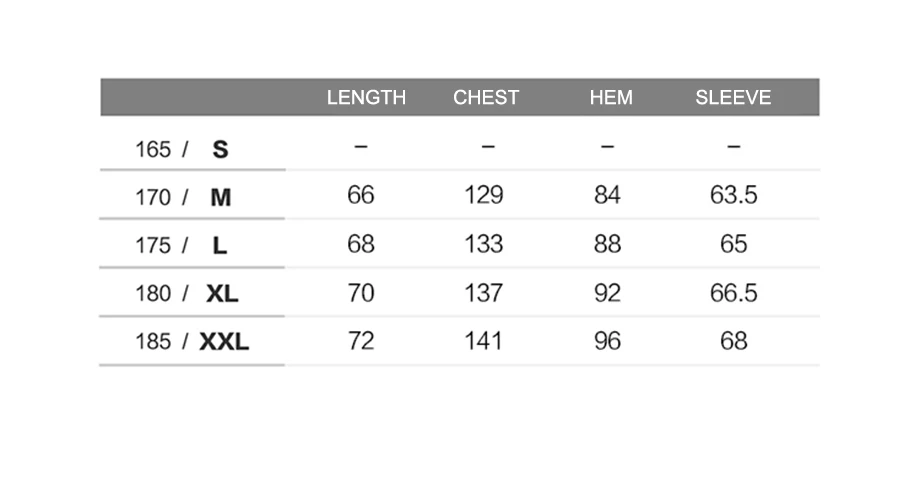The width and height of the screenshot is (920, 502).
Task: Click the sleeve value 63.5
Action: (733, 195)
